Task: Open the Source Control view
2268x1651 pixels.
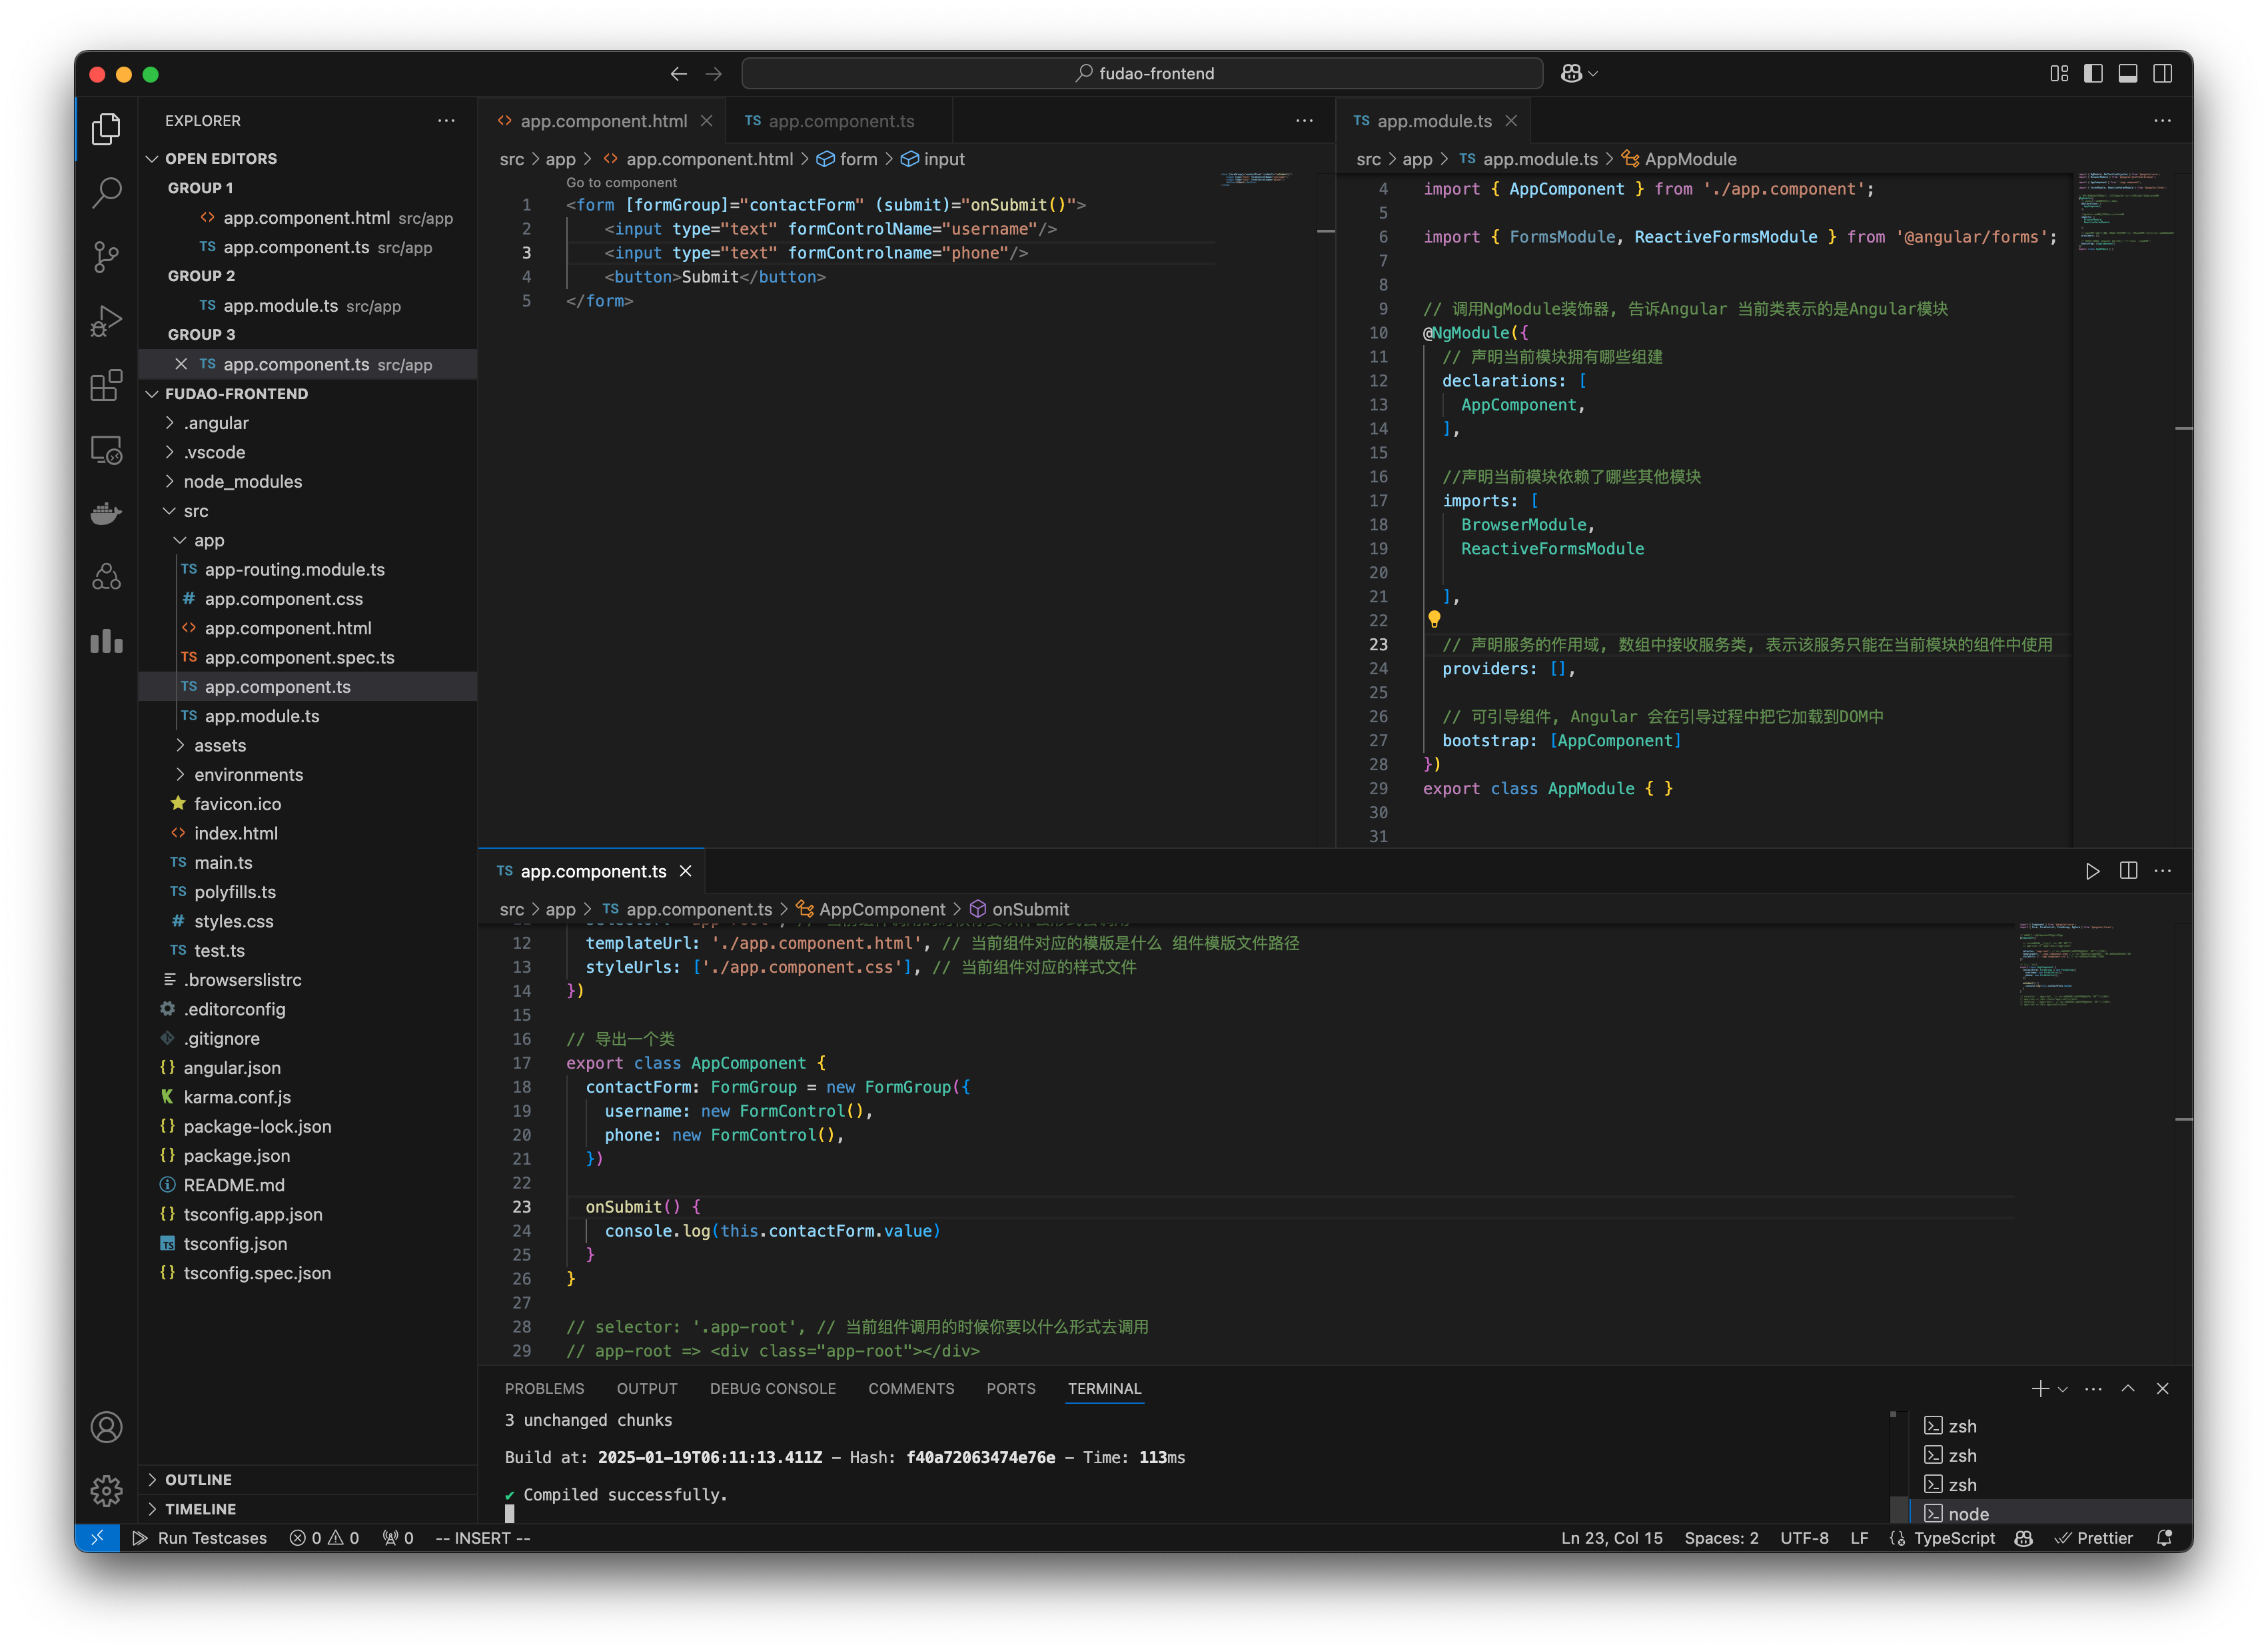Action: 106,257
